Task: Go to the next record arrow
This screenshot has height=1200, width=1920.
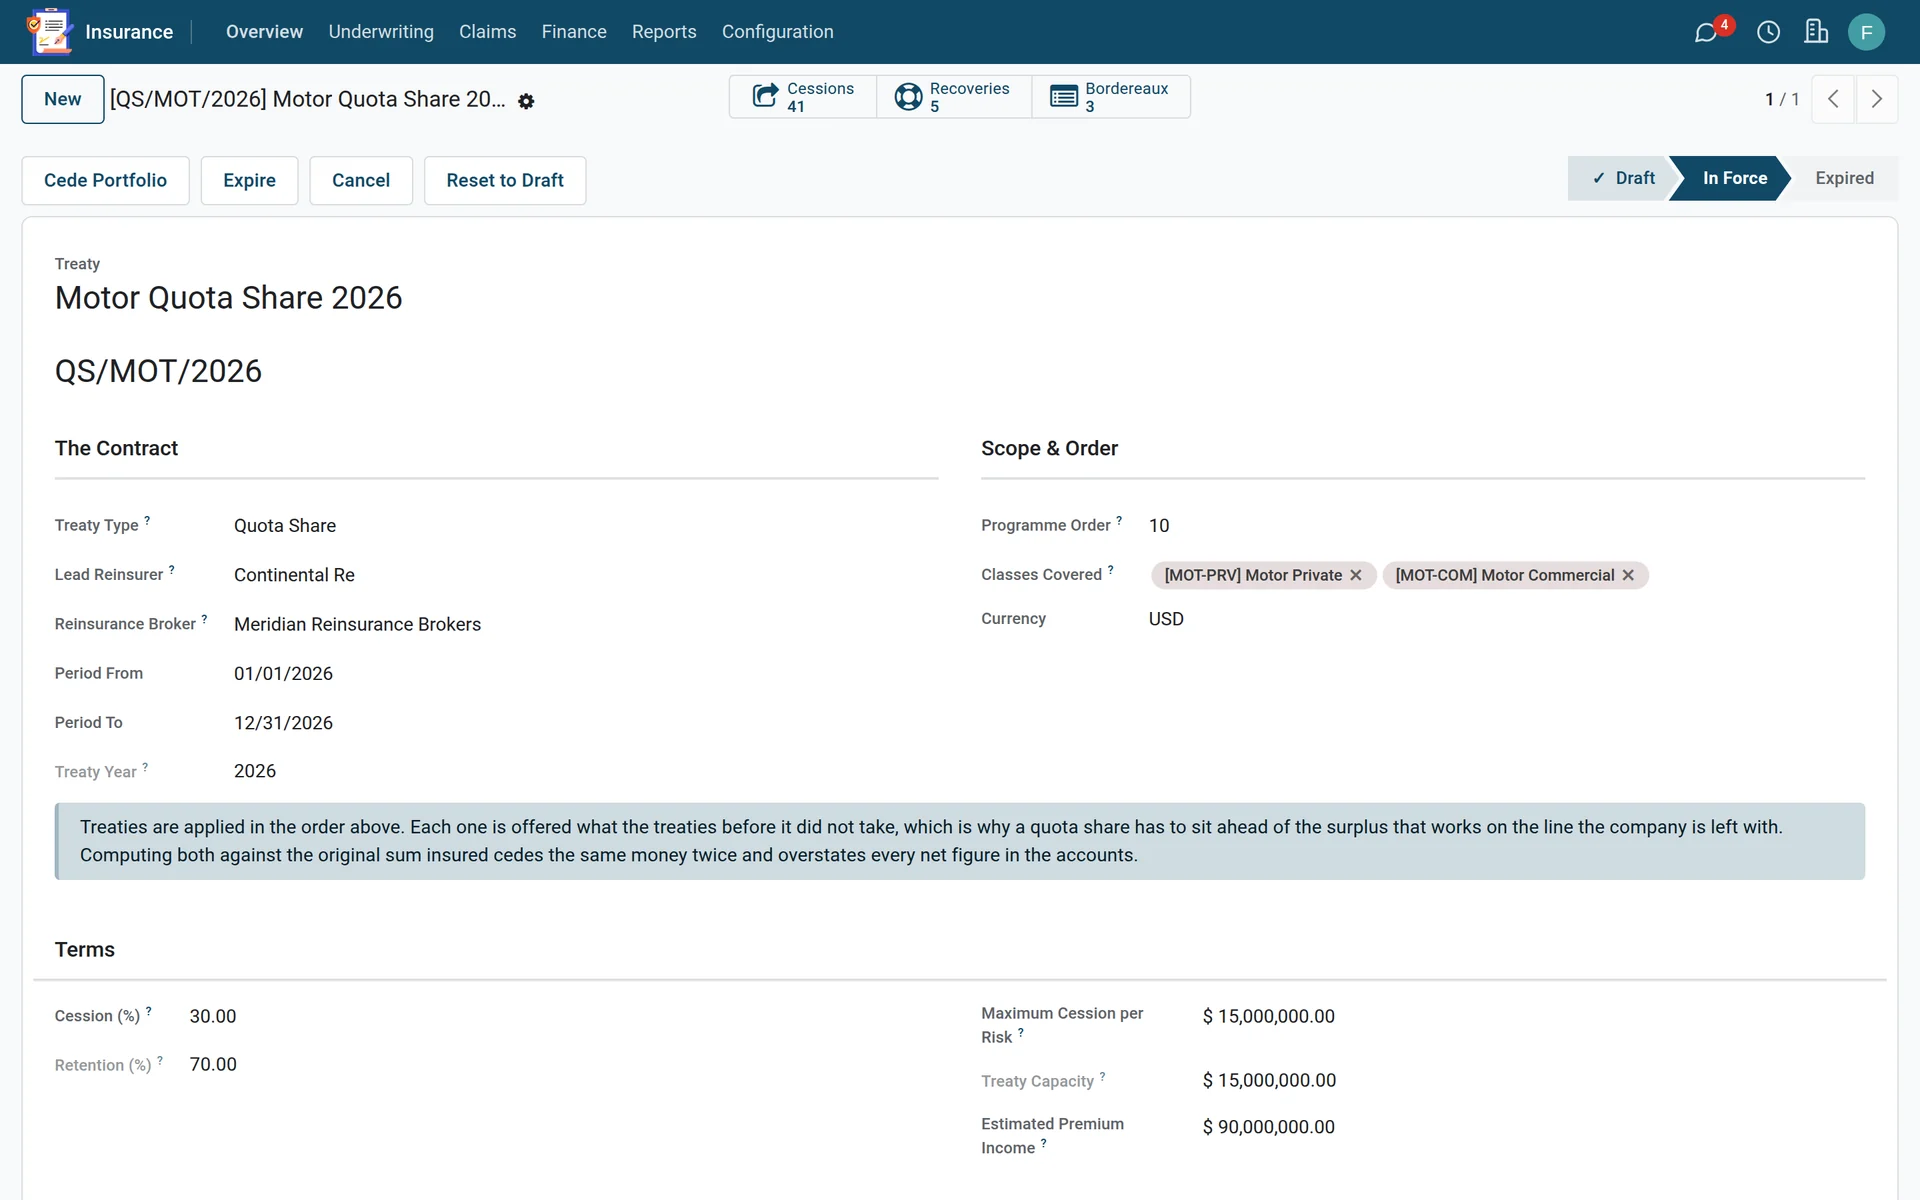Action: coord(1877,99)
